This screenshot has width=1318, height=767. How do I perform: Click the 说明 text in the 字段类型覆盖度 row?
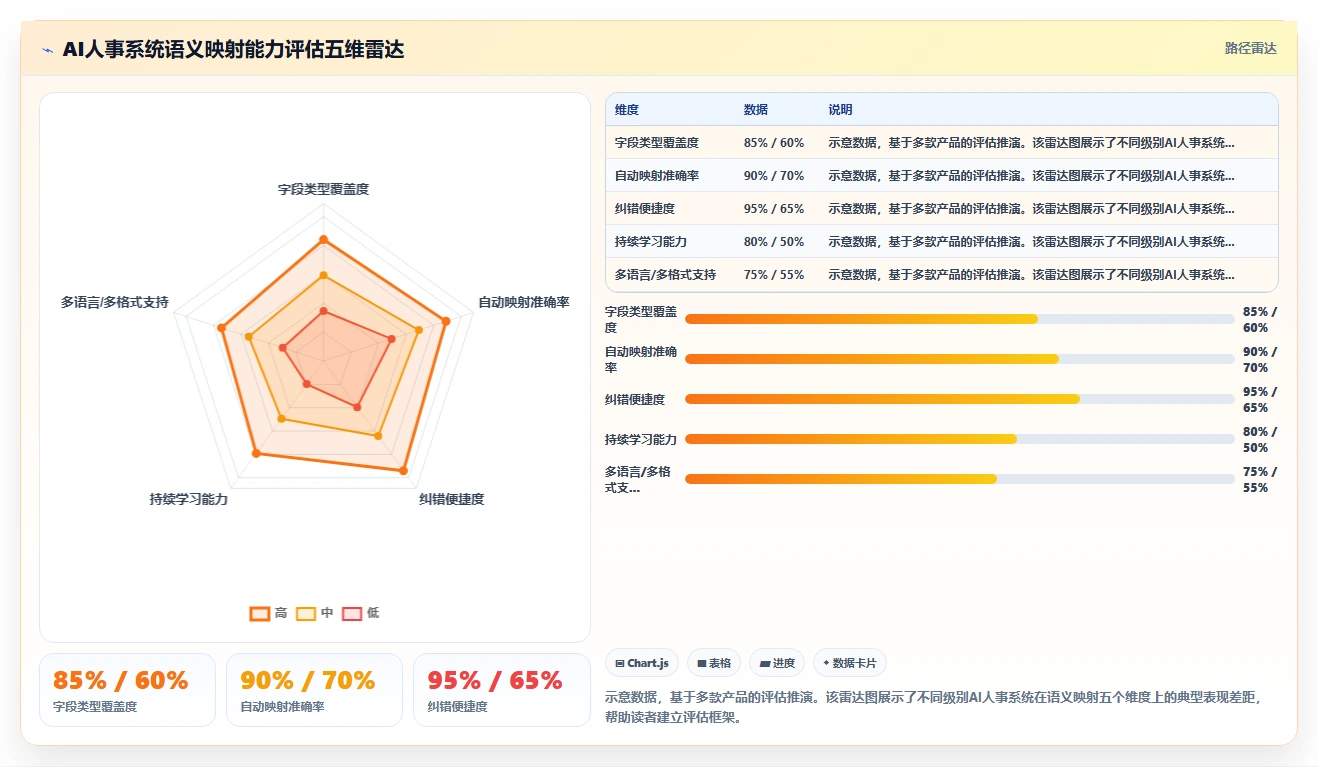pos(1032,143)
